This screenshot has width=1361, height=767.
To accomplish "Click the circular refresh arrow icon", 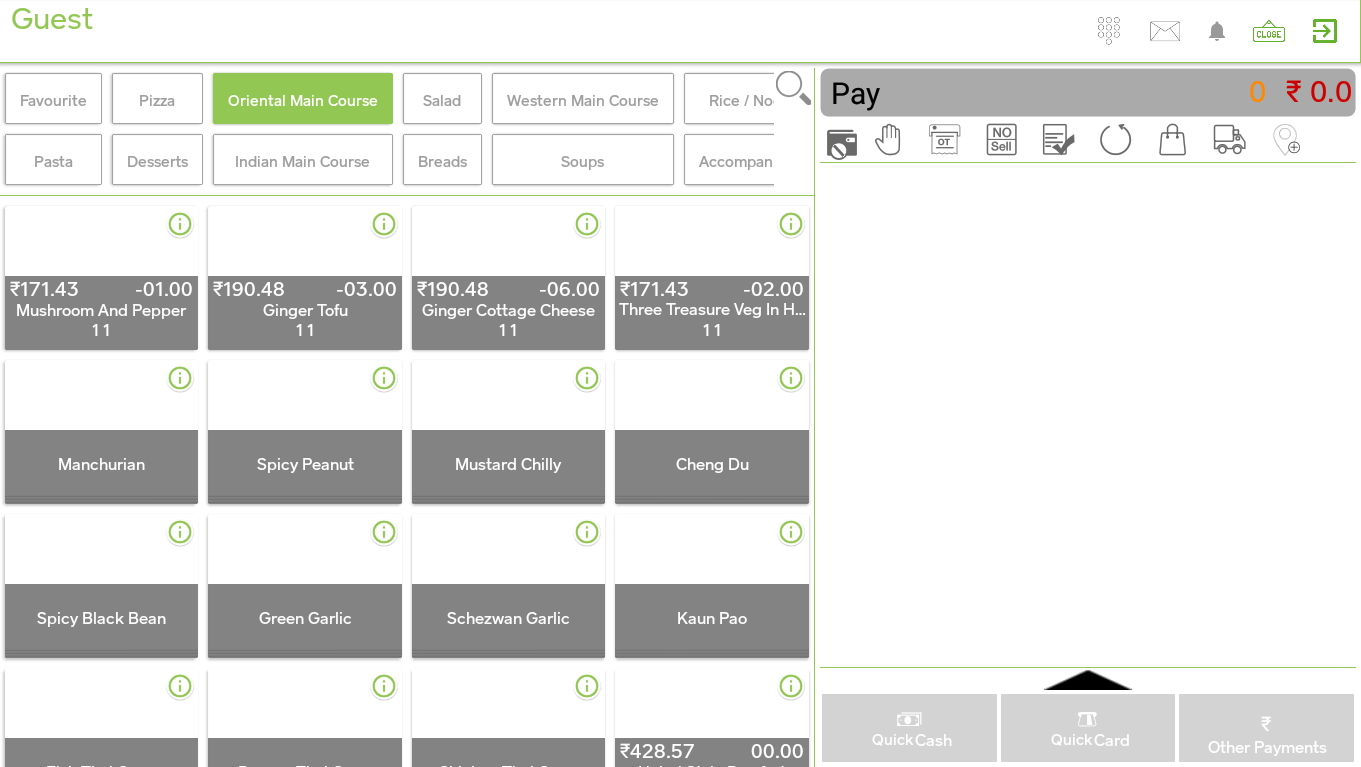I will click(x=1115, y=140).
